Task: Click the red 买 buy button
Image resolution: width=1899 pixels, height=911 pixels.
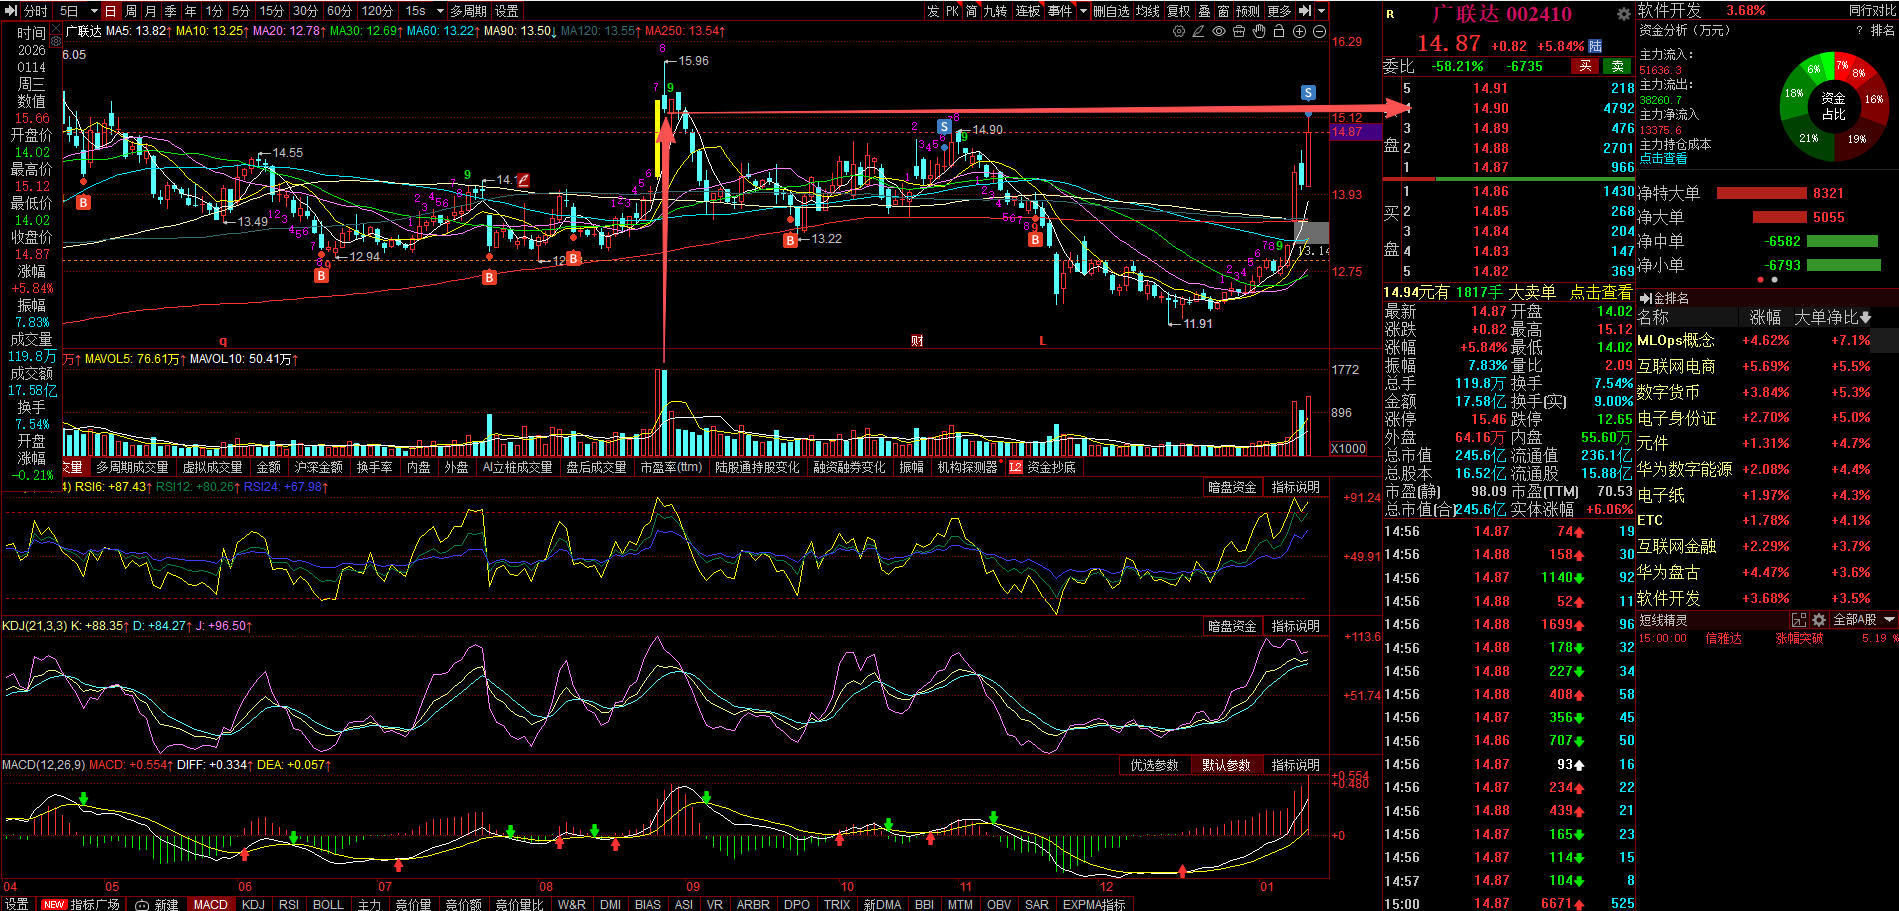Action: point(1585,66)
